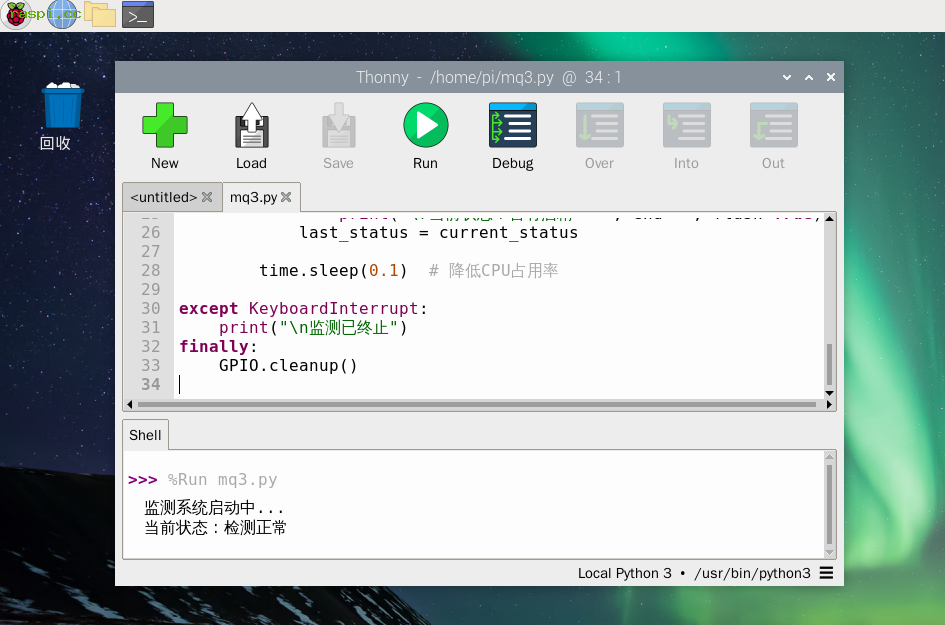
Task: Click the New file toolbar icon
Action: [164, 126]
